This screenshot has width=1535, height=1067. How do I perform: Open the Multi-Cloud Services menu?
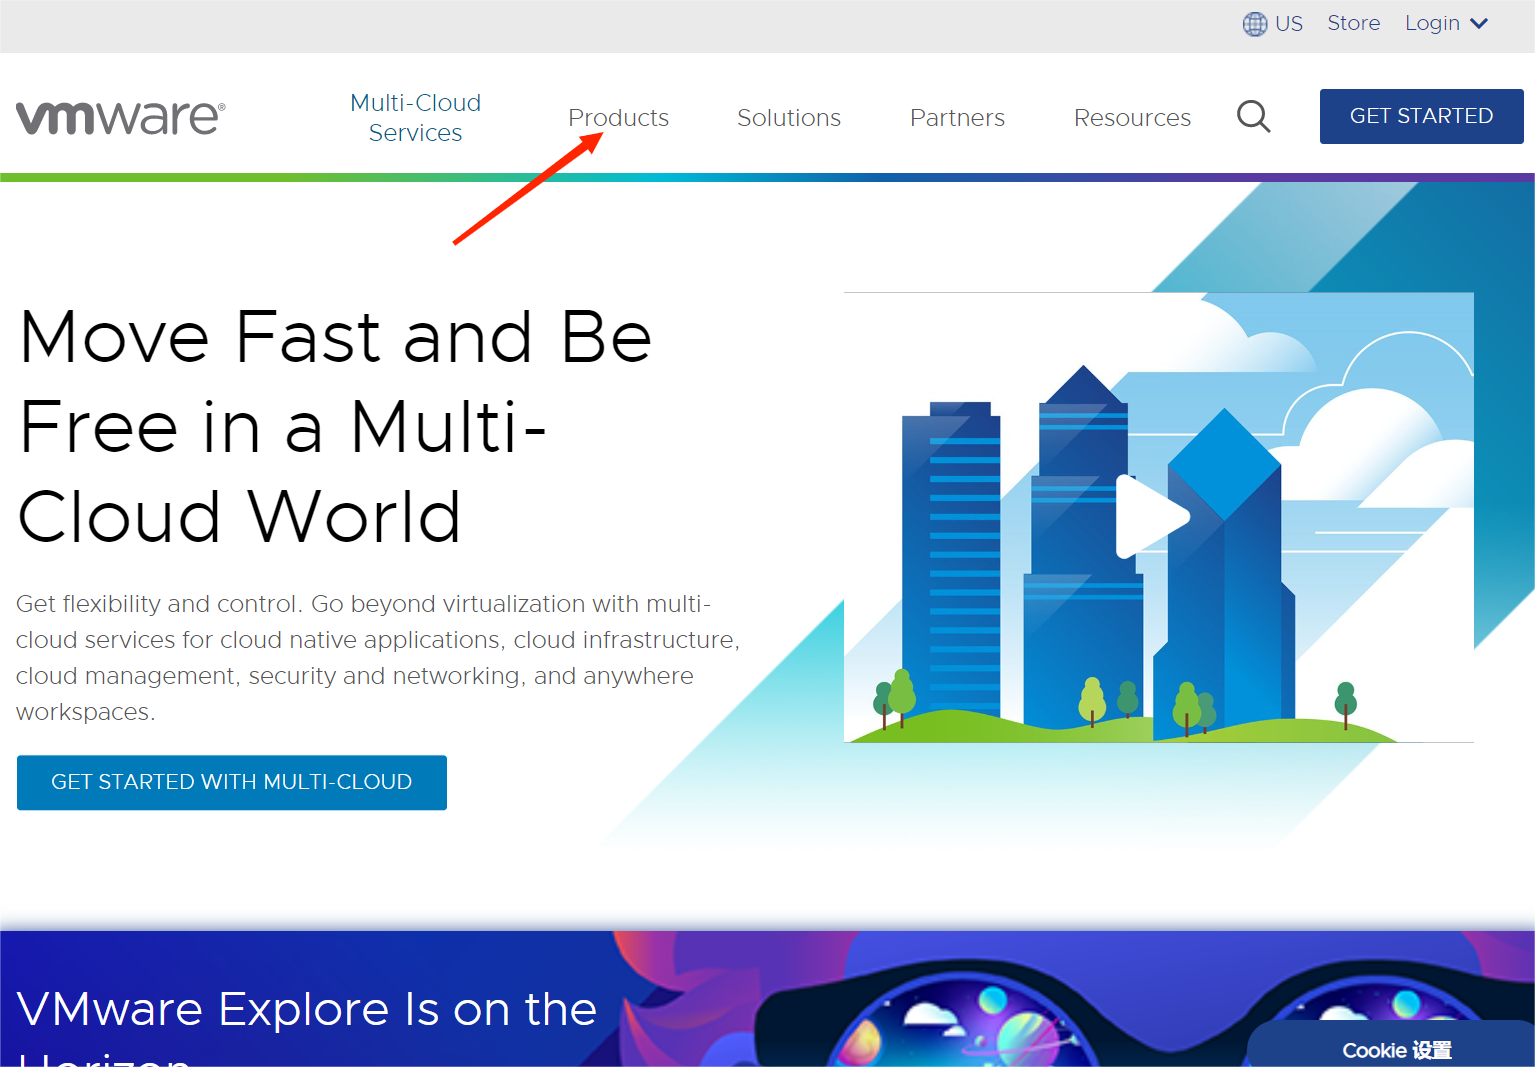tap(415, 118)
